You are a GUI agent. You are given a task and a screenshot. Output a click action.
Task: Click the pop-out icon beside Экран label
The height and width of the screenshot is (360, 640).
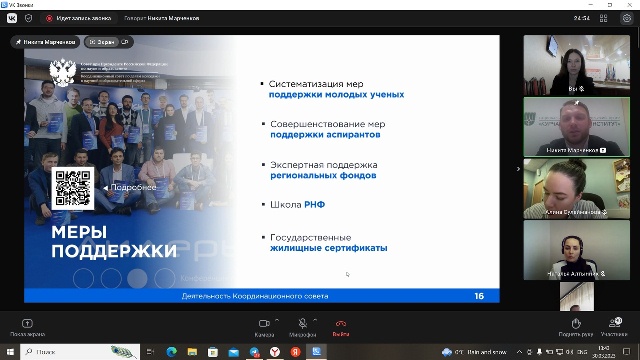pos(125,42)
